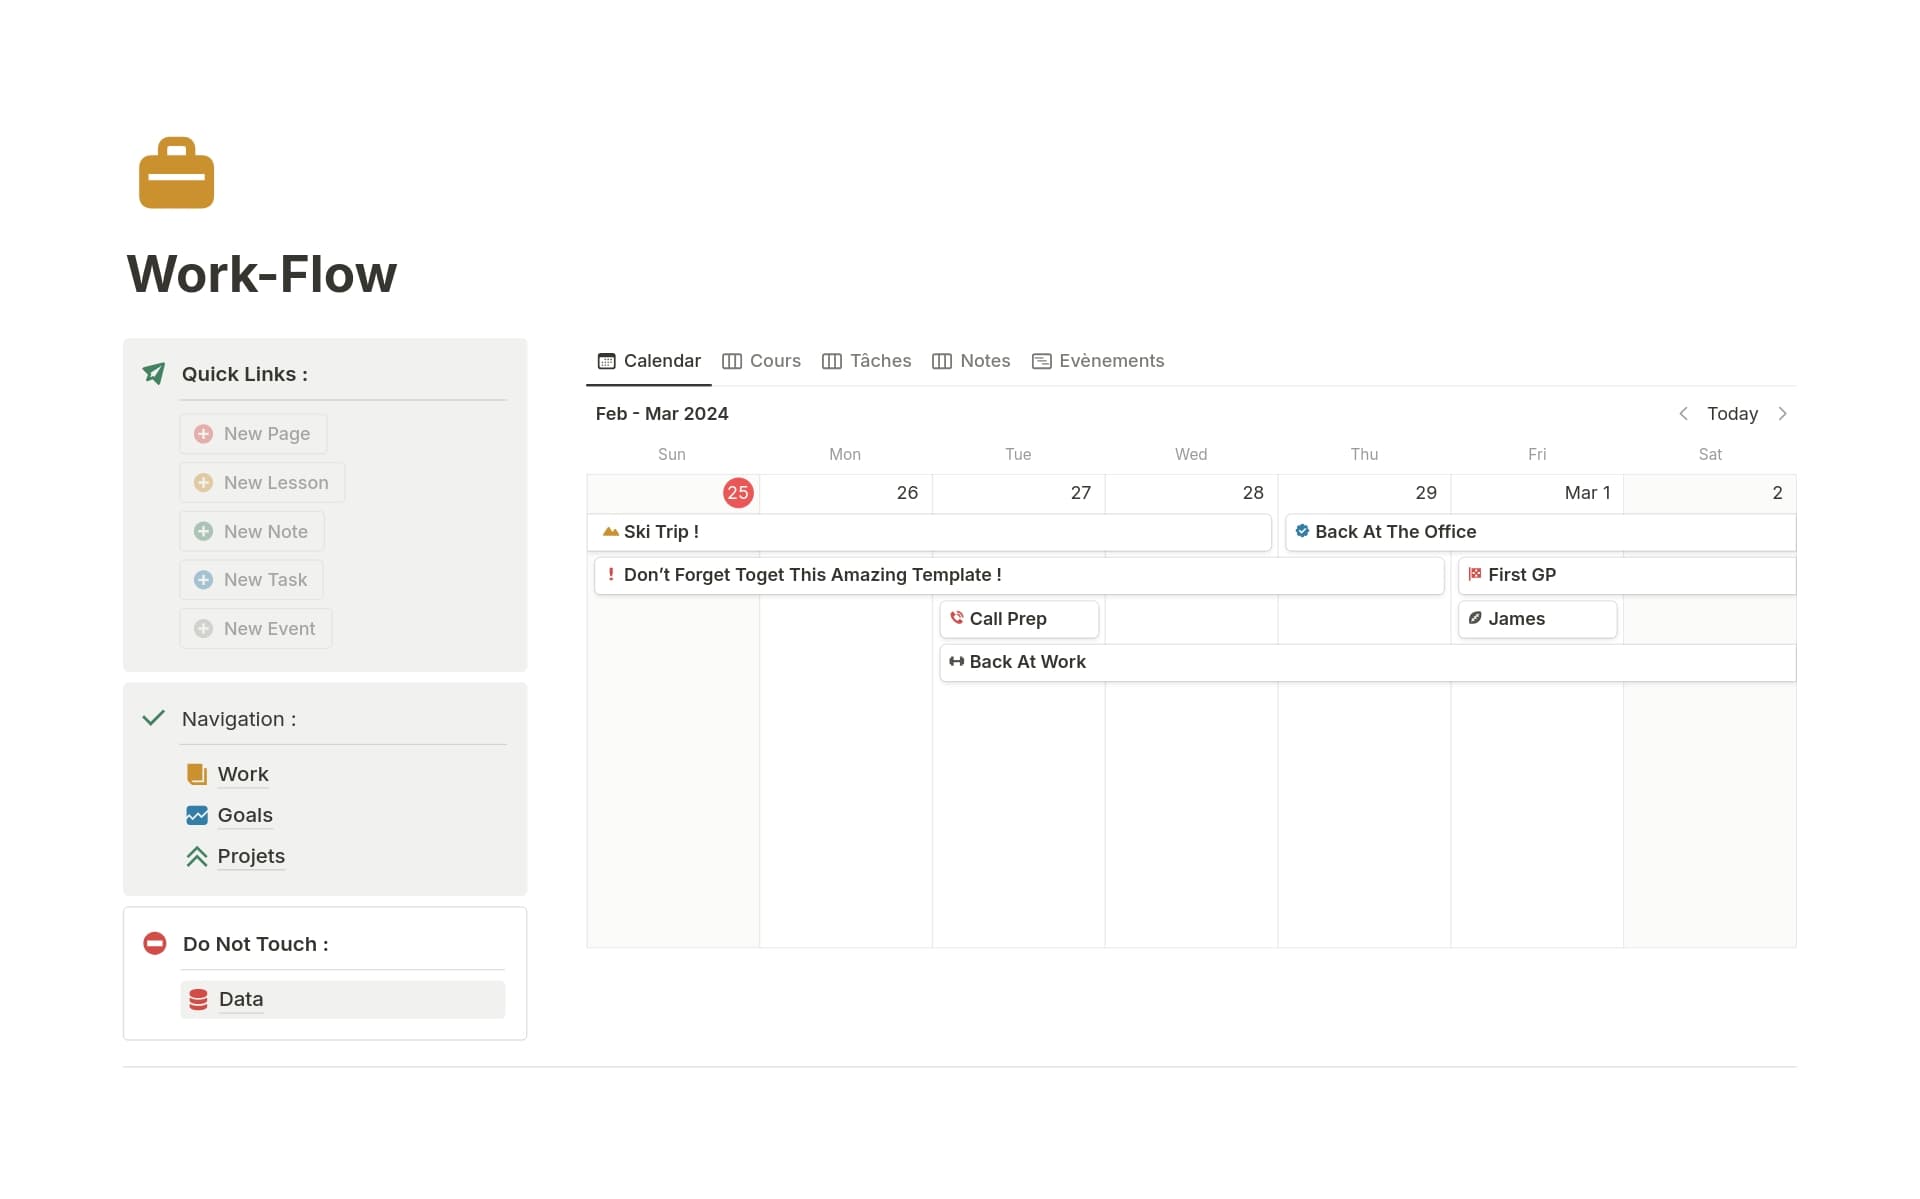The height and width of the screenshot is (1199, 1920).
Task: Go to previous month with left chevron
Action: click(1684, 413)
